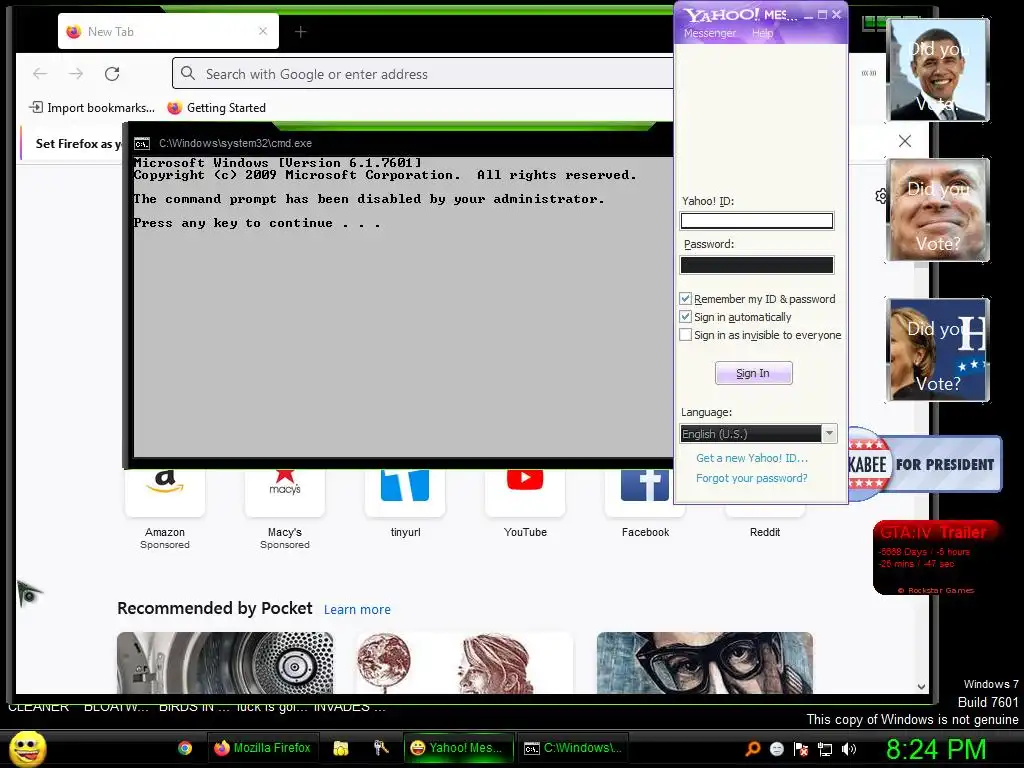This screenshot has width=1024, height=768.
Task: Click INVADES news ticker item
Action: coord(349,707)
